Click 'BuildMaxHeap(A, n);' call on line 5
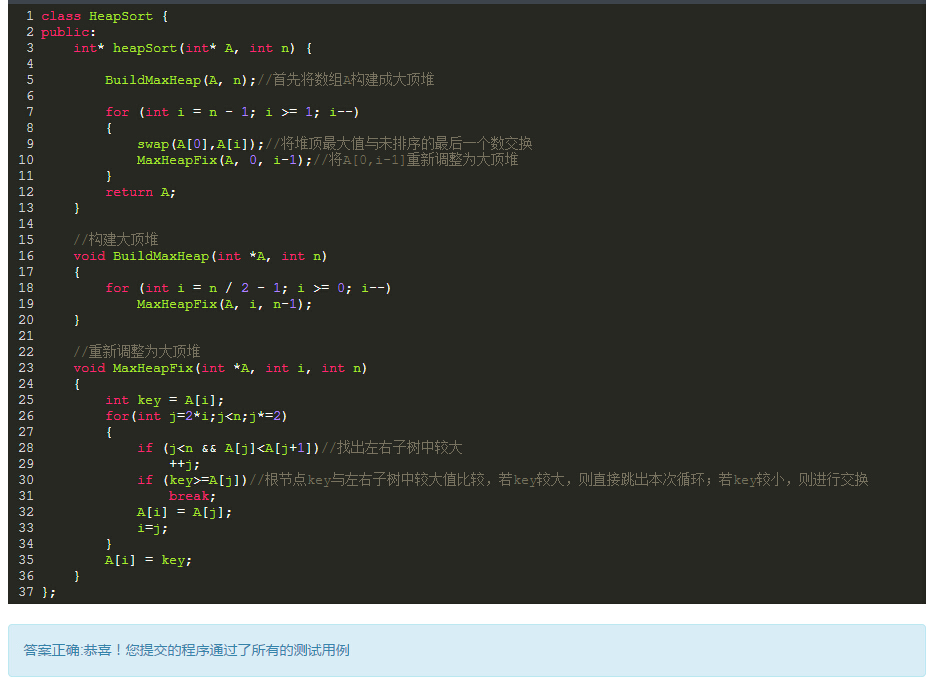This screenshot has width=927, height=683. (x=180, y=80)
